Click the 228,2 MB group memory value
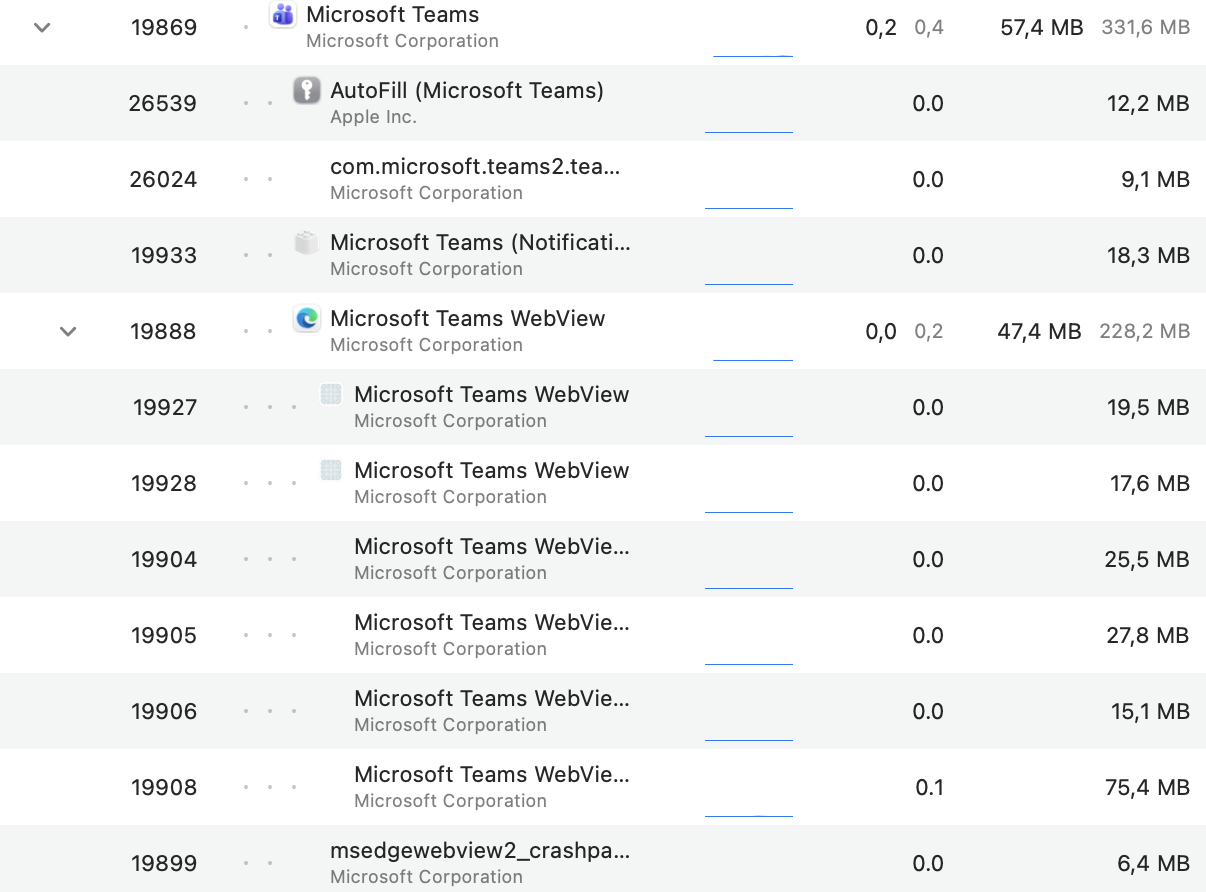The image size is (1206, 892). [1145, 331]
